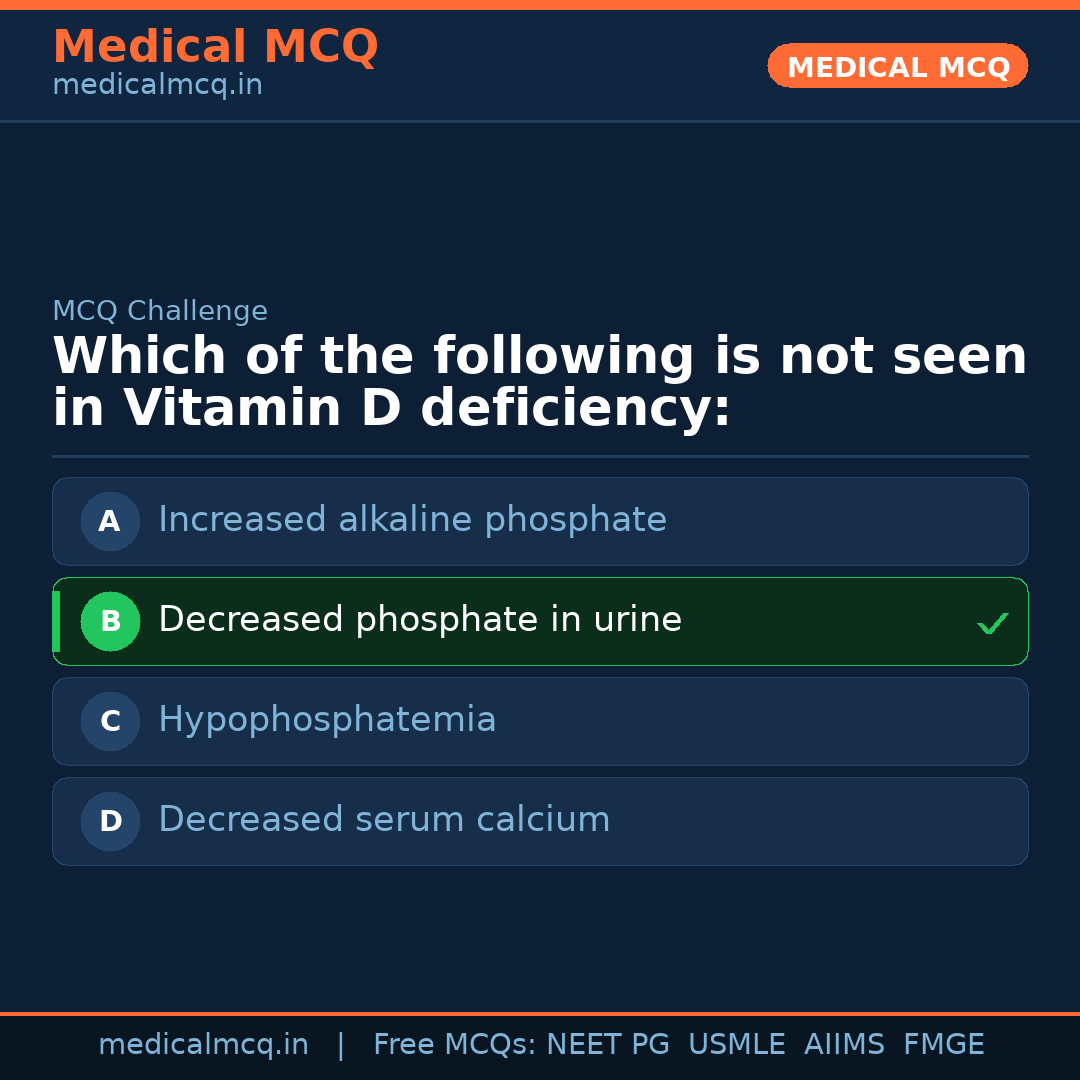The height and width of the screenshot is (1080, 1080).
Task: Select "Decreased phosphate in urine" answer text
Action: pos(420,620)
